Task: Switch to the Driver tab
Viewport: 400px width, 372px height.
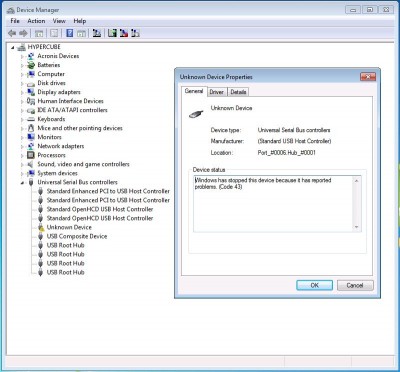Action: [216, 92]
